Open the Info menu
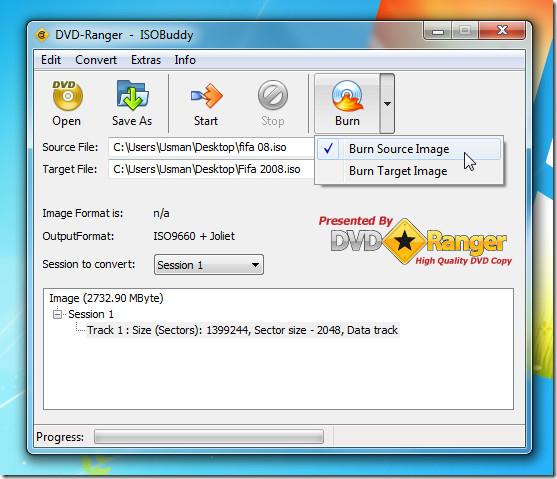 tap(185, 60)
